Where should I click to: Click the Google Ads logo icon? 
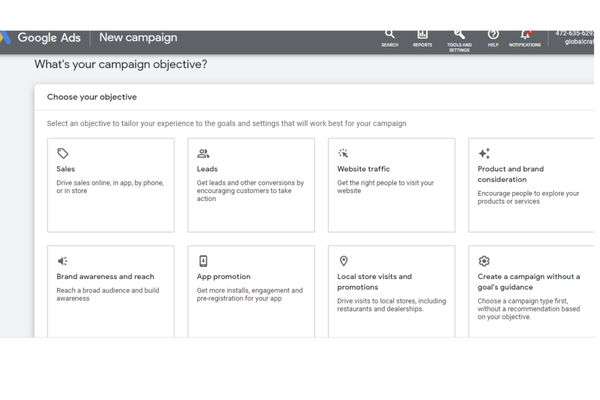pos(5,38)
